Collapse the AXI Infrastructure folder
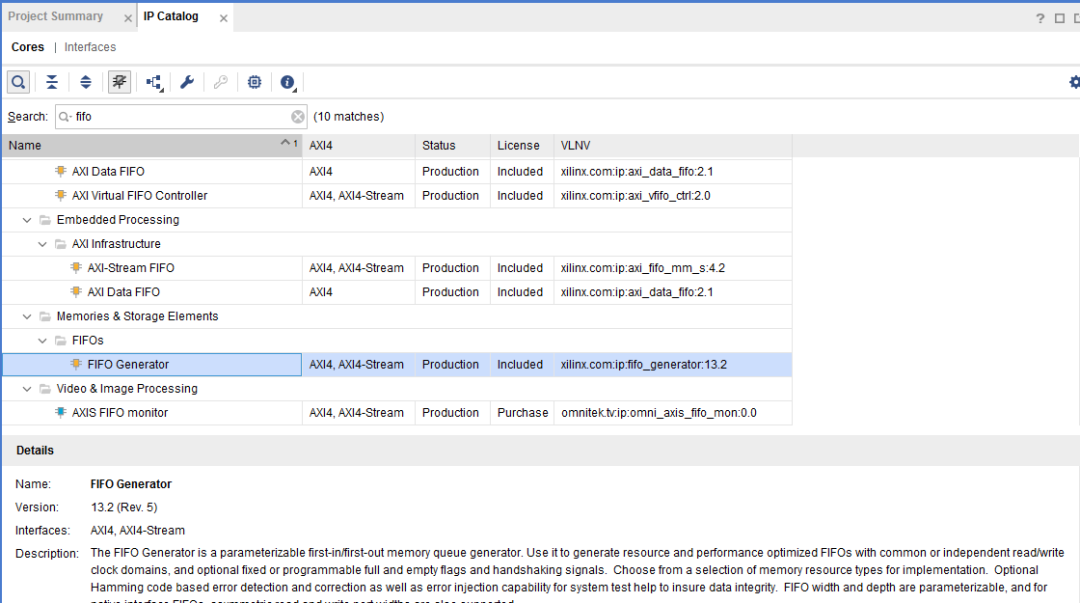Screen dimensions: 1080x603 (x=42, y=244)
